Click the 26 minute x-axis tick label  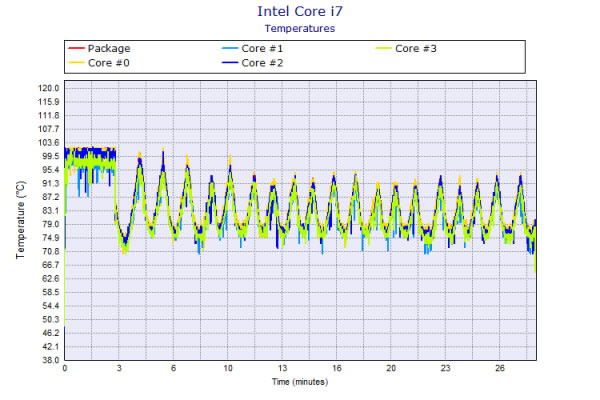click(x=500, y=369)
